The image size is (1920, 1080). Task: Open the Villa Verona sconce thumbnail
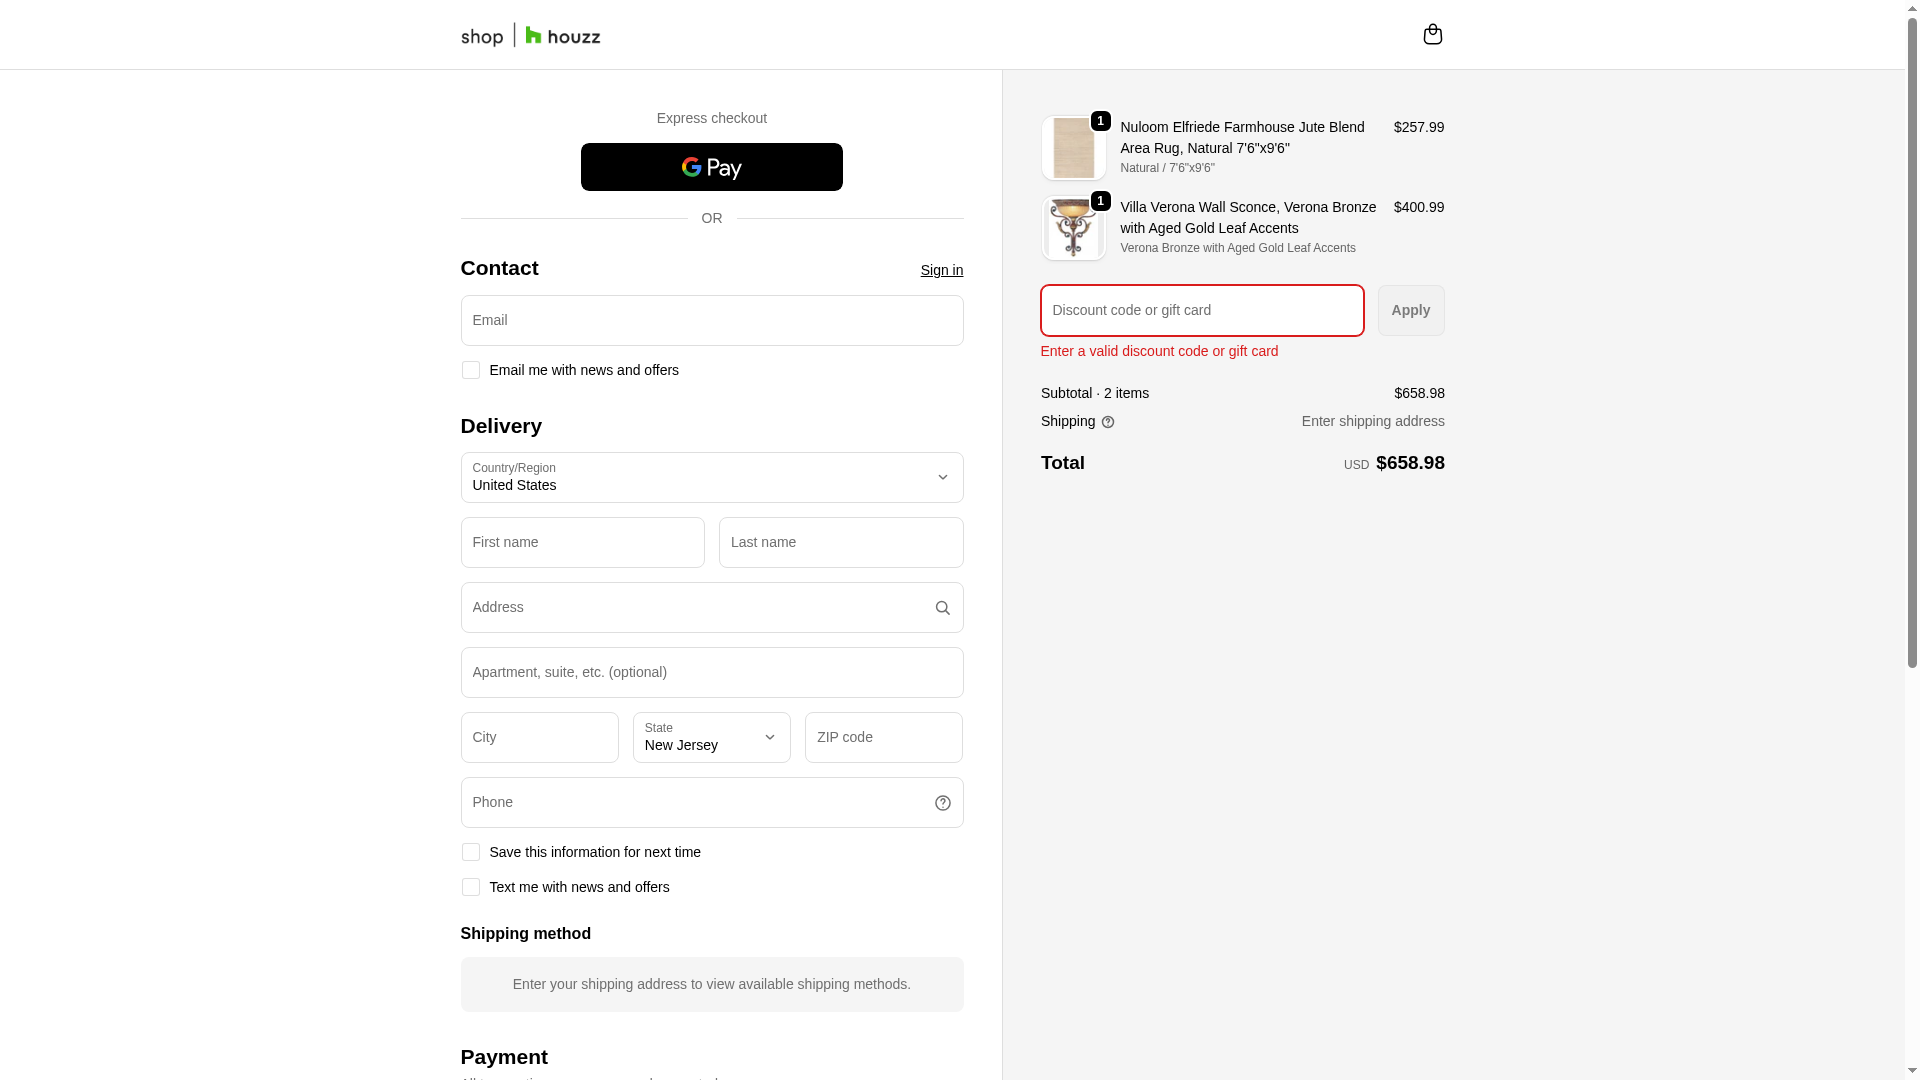click(1073, 228)
